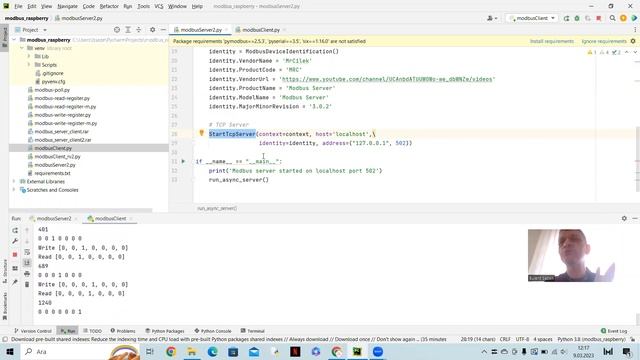
Task: Hide the Project panel
Action: [x=163, y=30]
